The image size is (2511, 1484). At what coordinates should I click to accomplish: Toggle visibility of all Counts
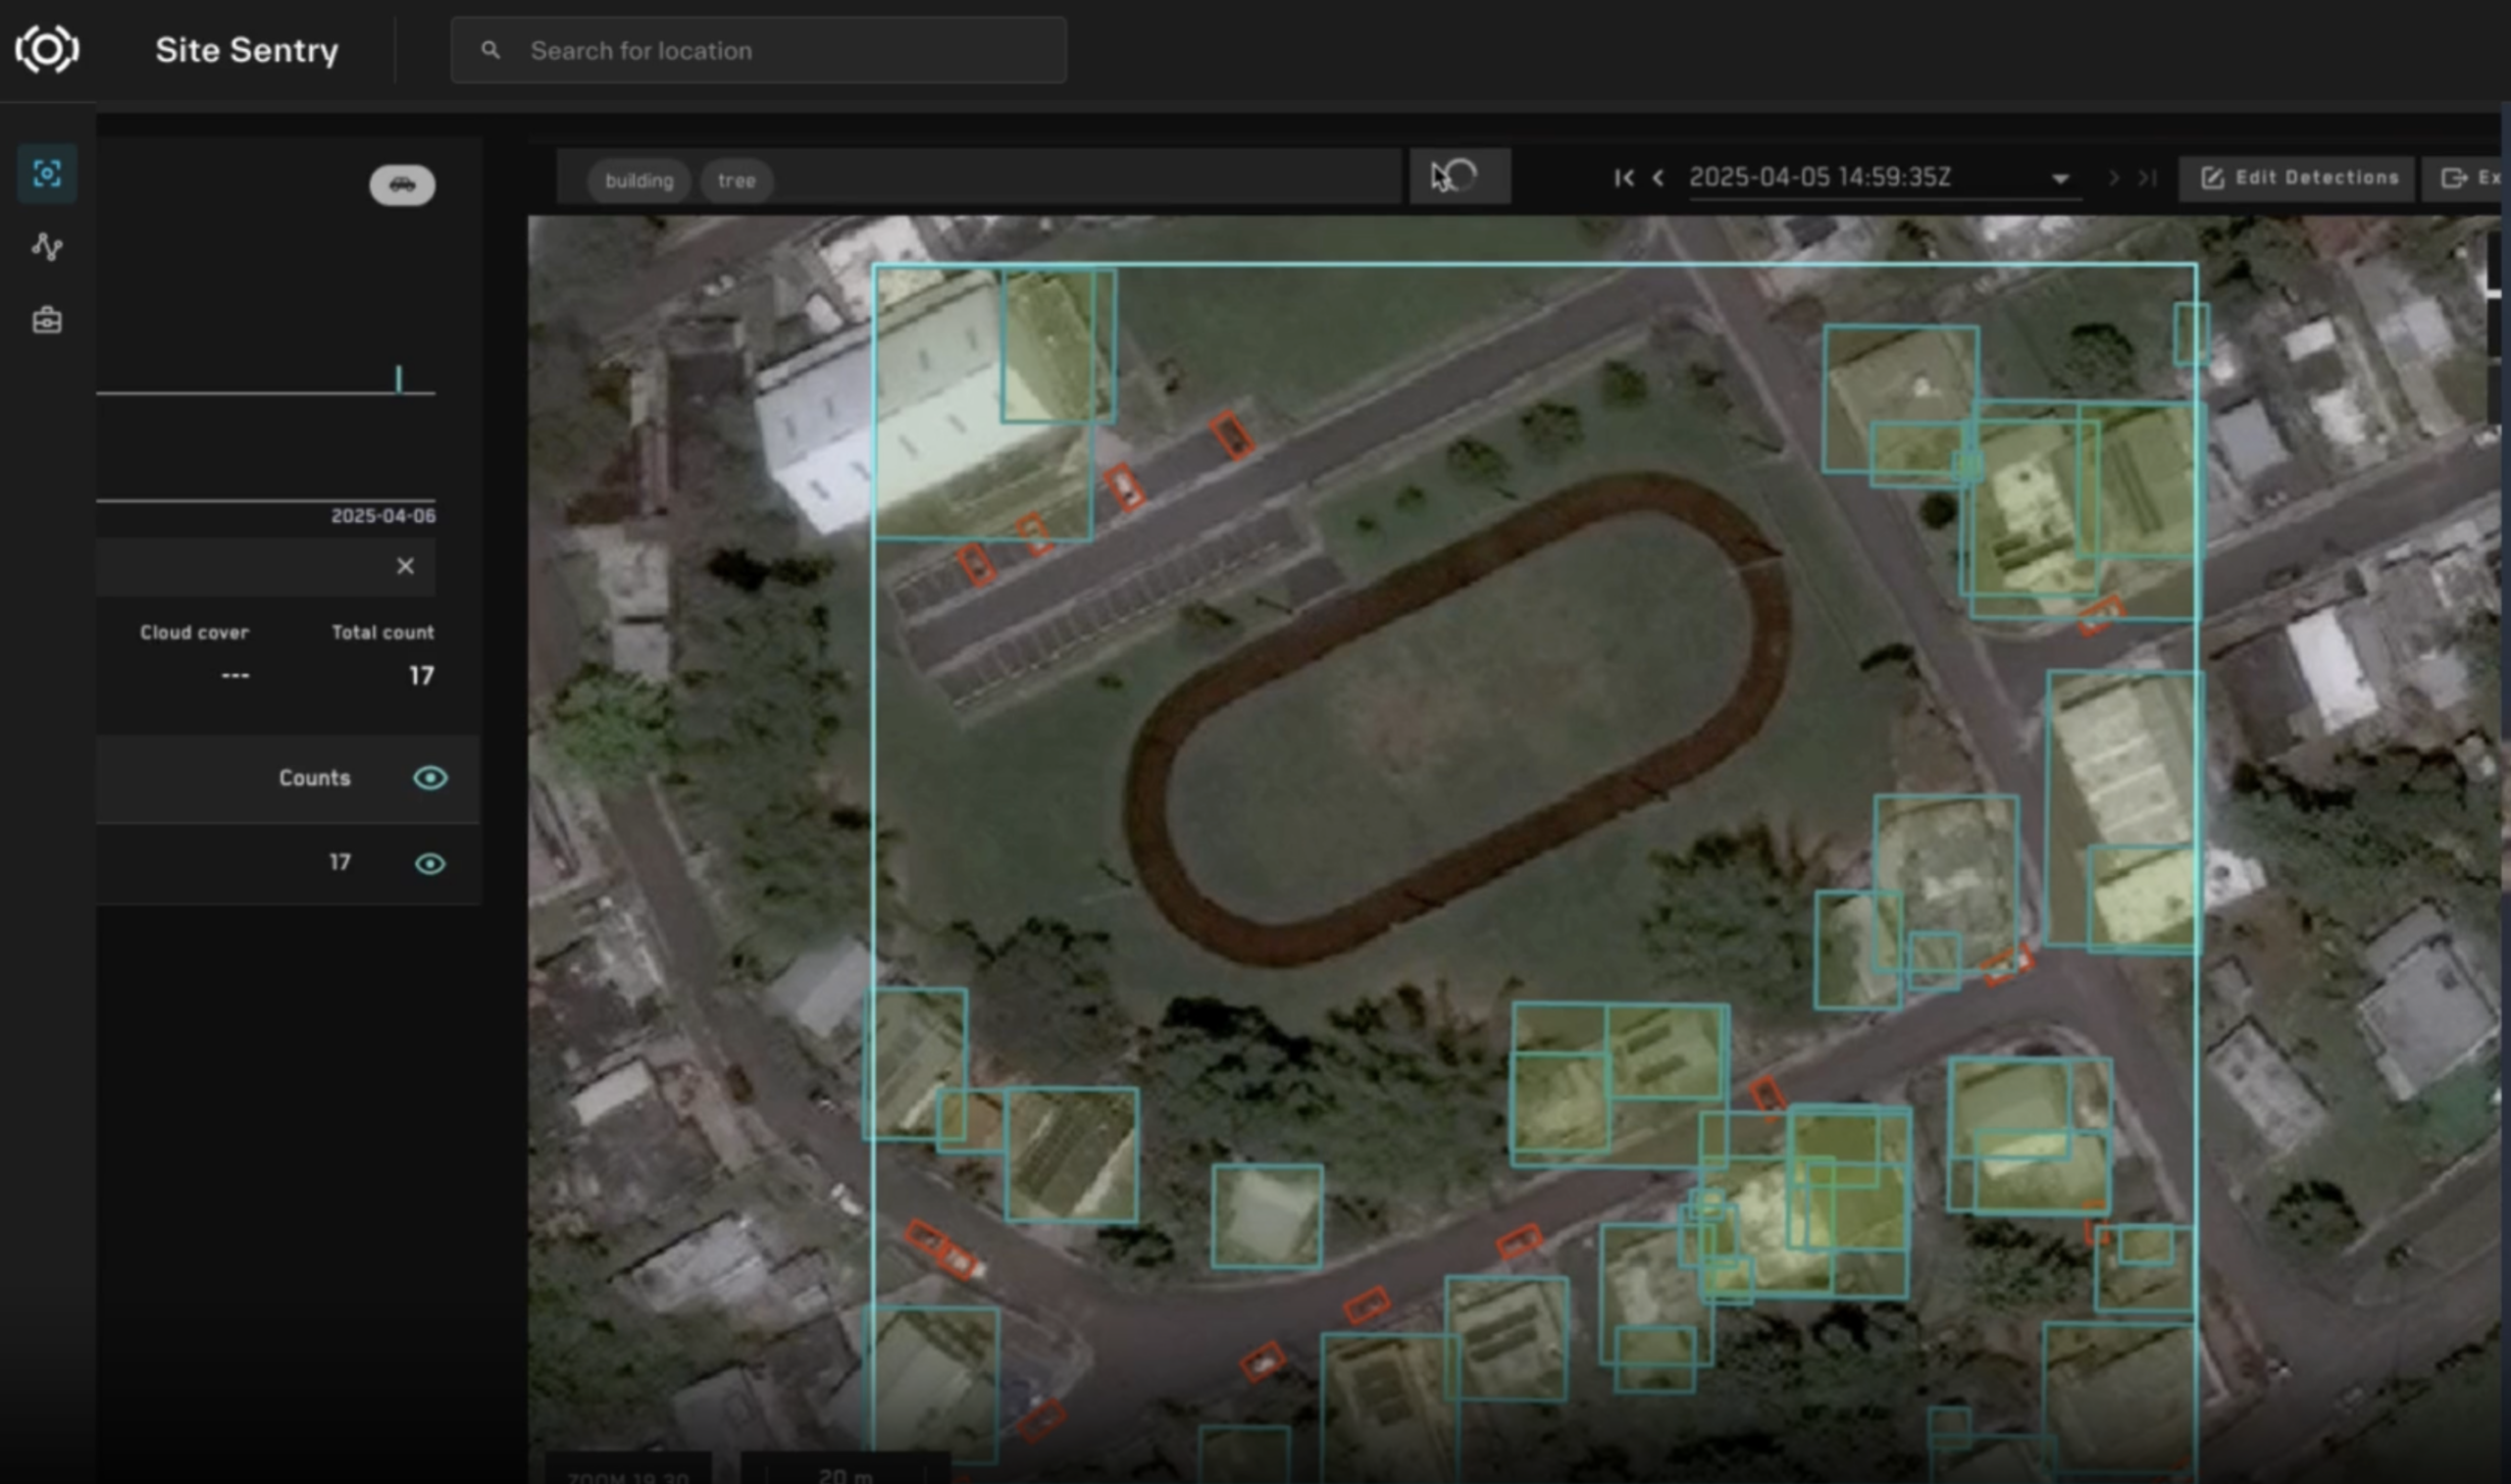[430, 778]
